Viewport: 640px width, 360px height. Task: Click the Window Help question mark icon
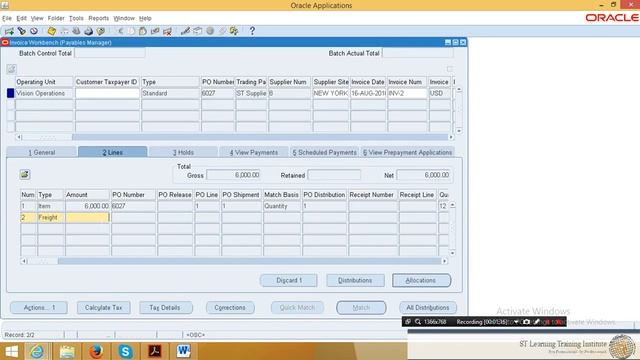click(x=252, y=31)
